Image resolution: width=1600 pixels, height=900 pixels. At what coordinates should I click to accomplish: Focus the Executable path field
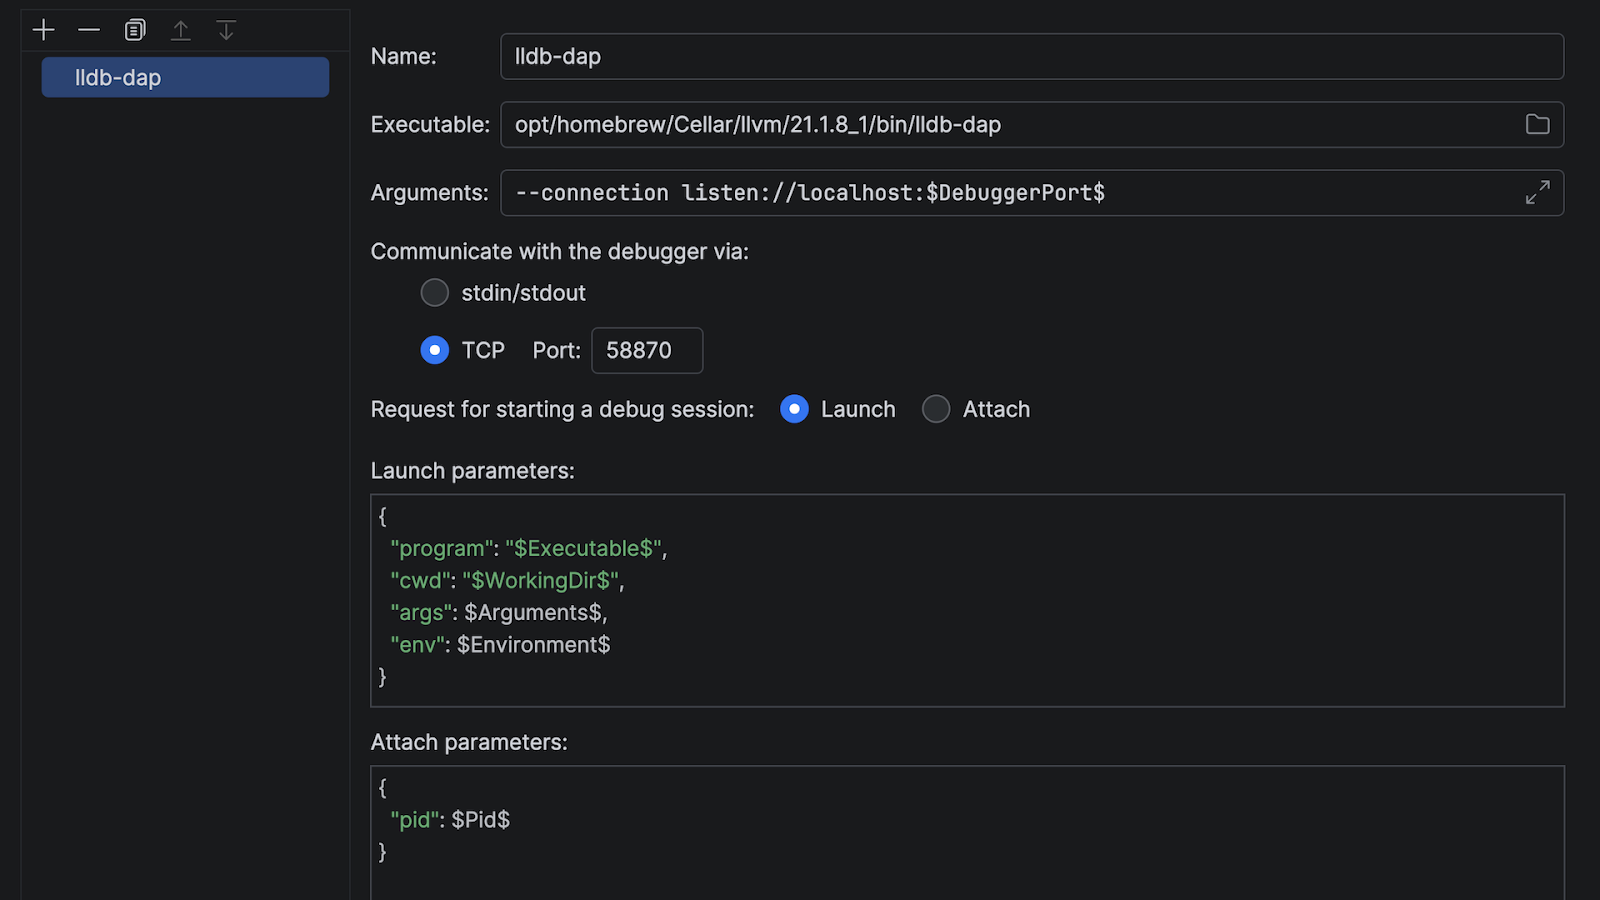pyautogui.click(x=1000, y=124)
